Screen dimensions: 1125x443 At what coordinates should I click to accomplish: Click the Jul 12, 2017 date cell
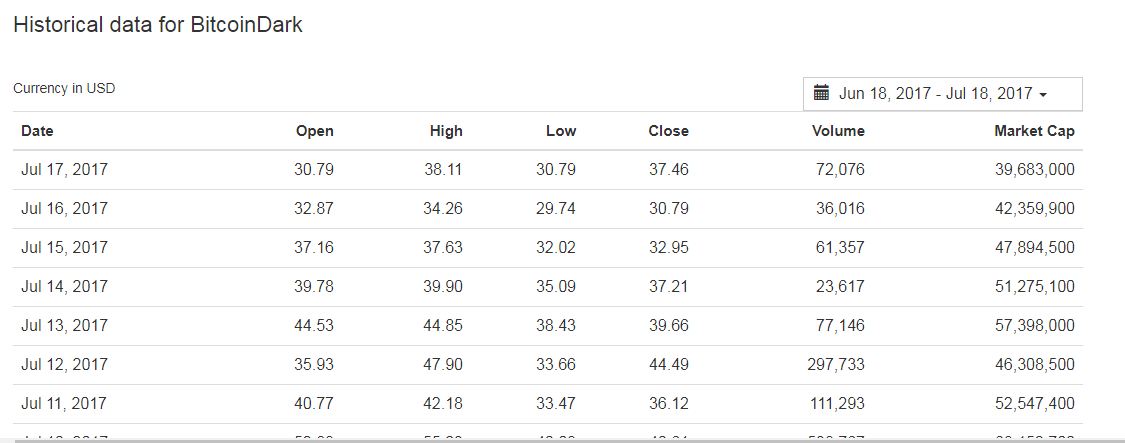click(x=64, y=365)
